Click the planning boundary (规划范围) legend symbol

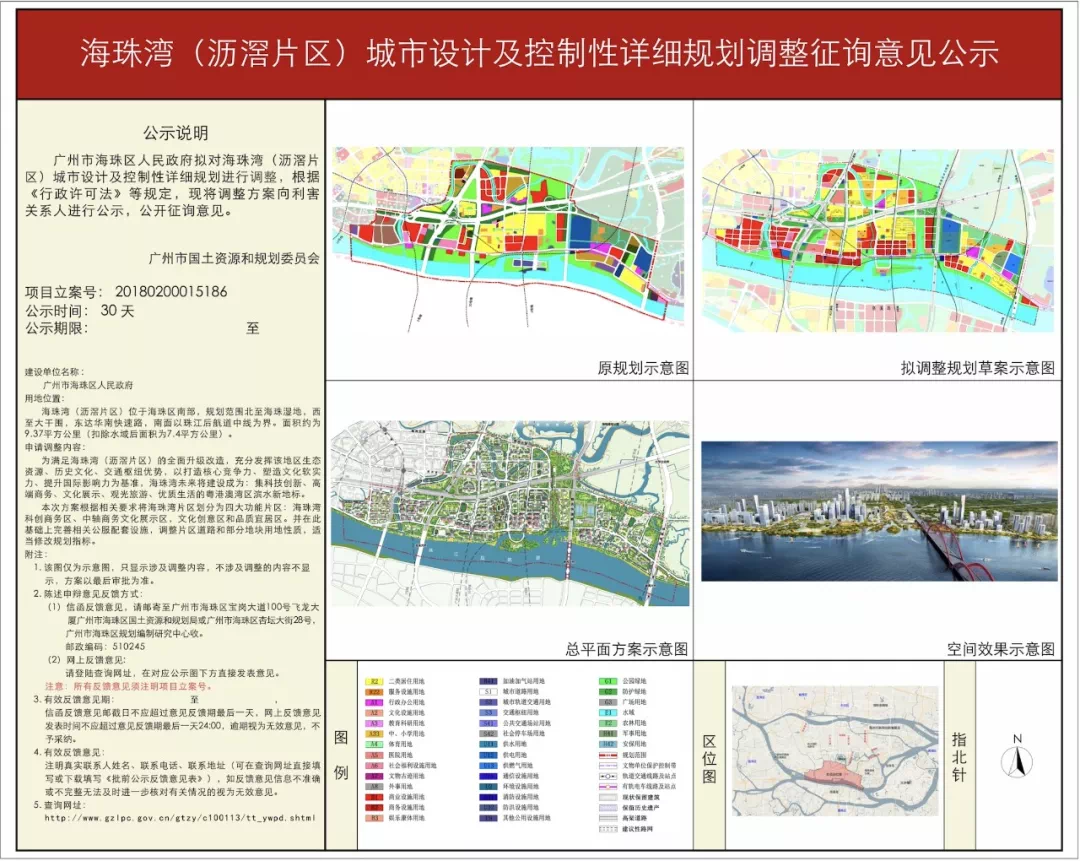[607, 753]
